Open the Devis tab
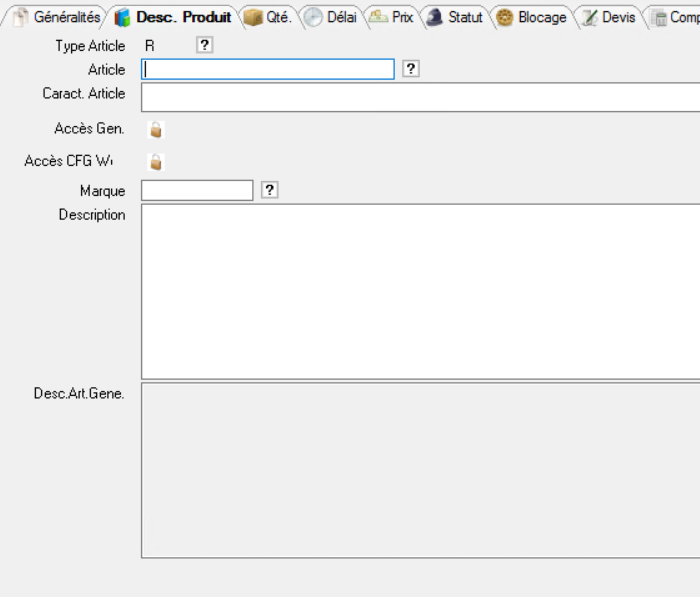 click(x=609, y=17)
